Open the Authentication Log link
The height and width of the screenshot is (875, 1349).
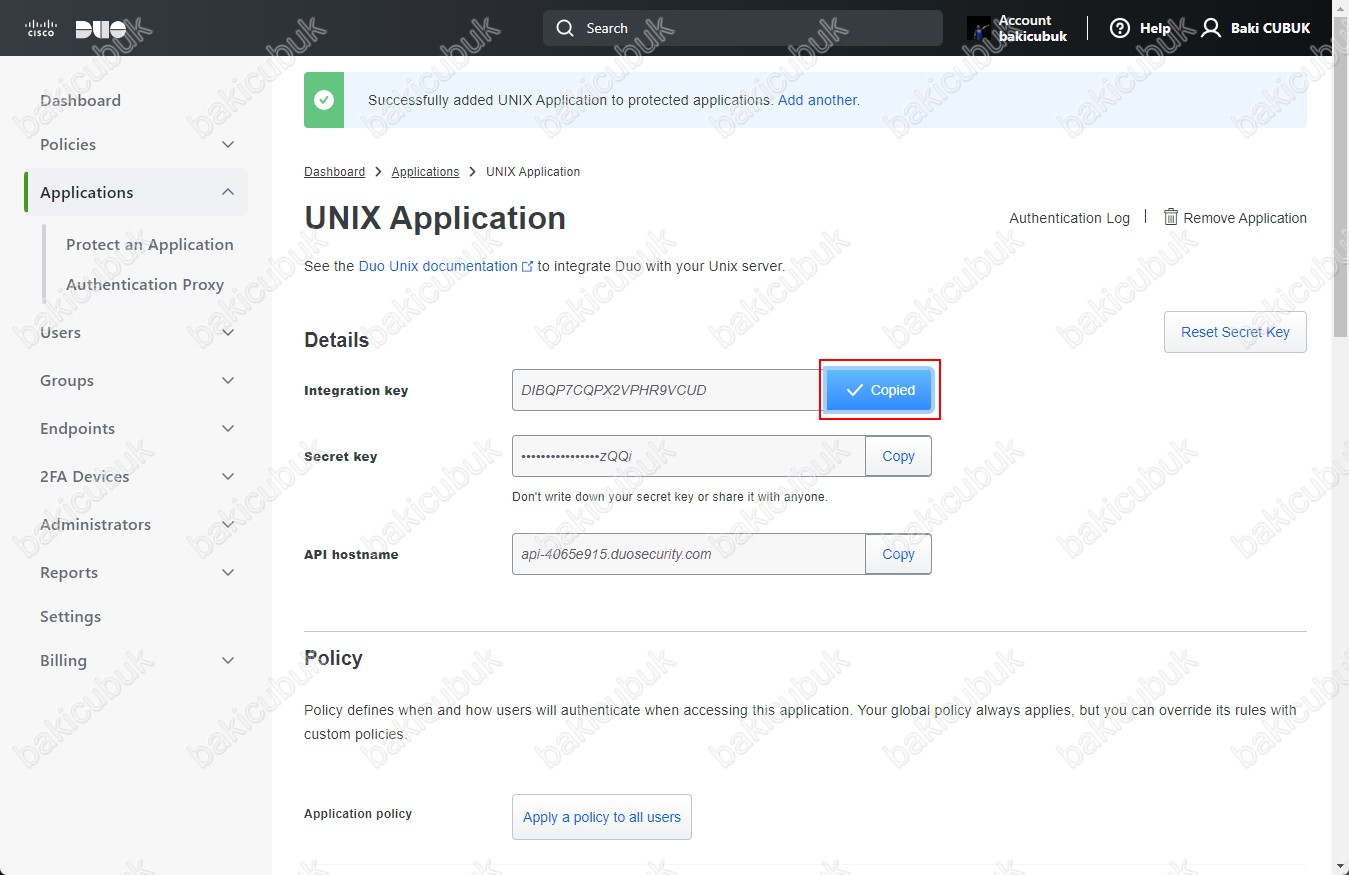click(x=1069, y=218)
